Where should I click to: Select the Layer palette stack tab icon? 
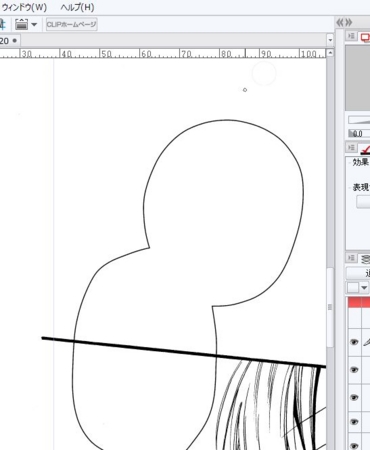click(x=365, y=259)
